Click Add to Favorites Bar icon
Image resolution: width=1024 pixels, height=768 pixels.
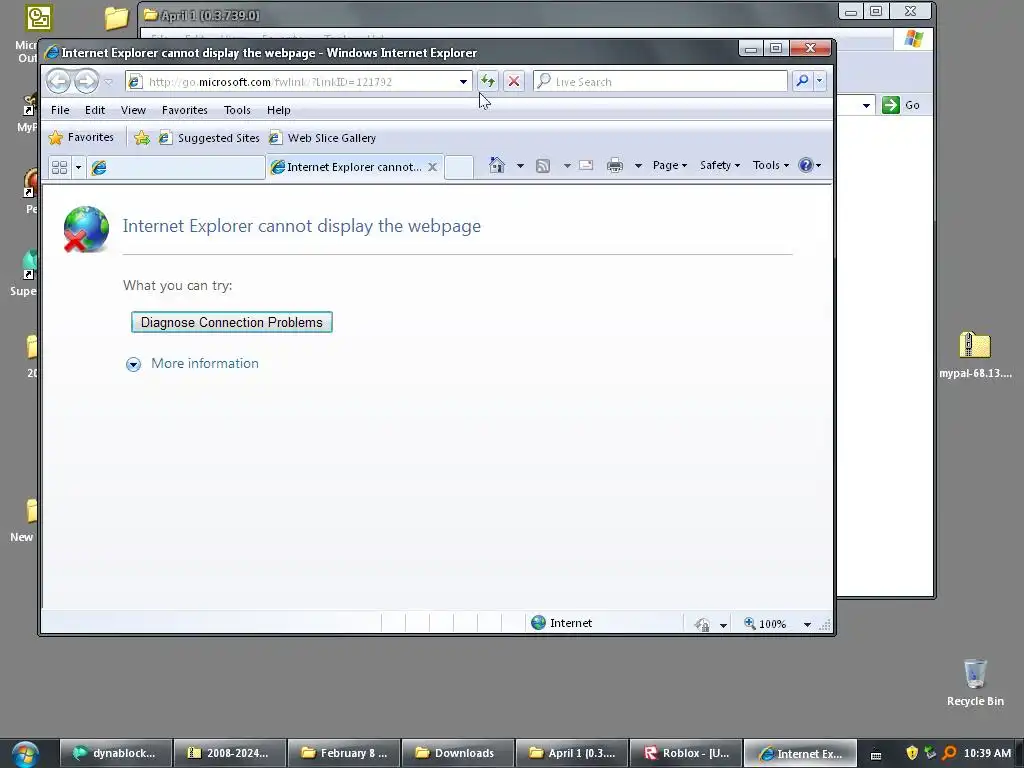click(142, 138)
